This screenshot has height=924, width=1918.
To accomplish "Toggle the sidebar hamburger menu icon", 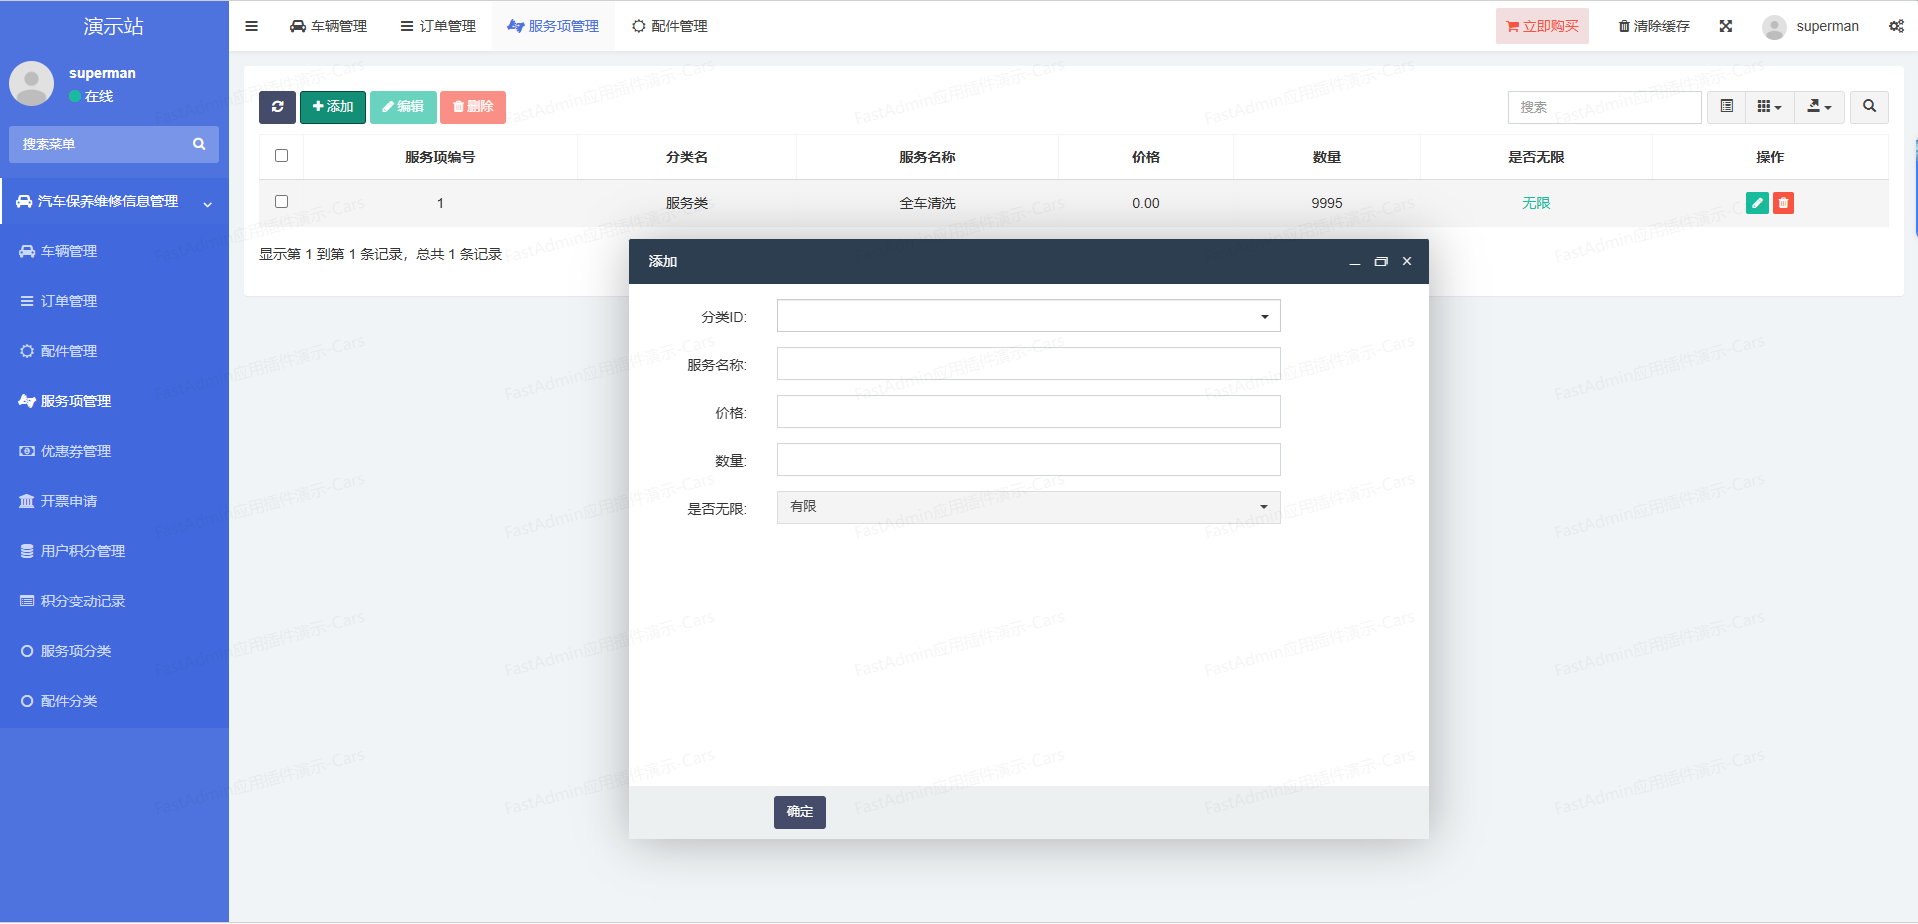I will point(252,26).
